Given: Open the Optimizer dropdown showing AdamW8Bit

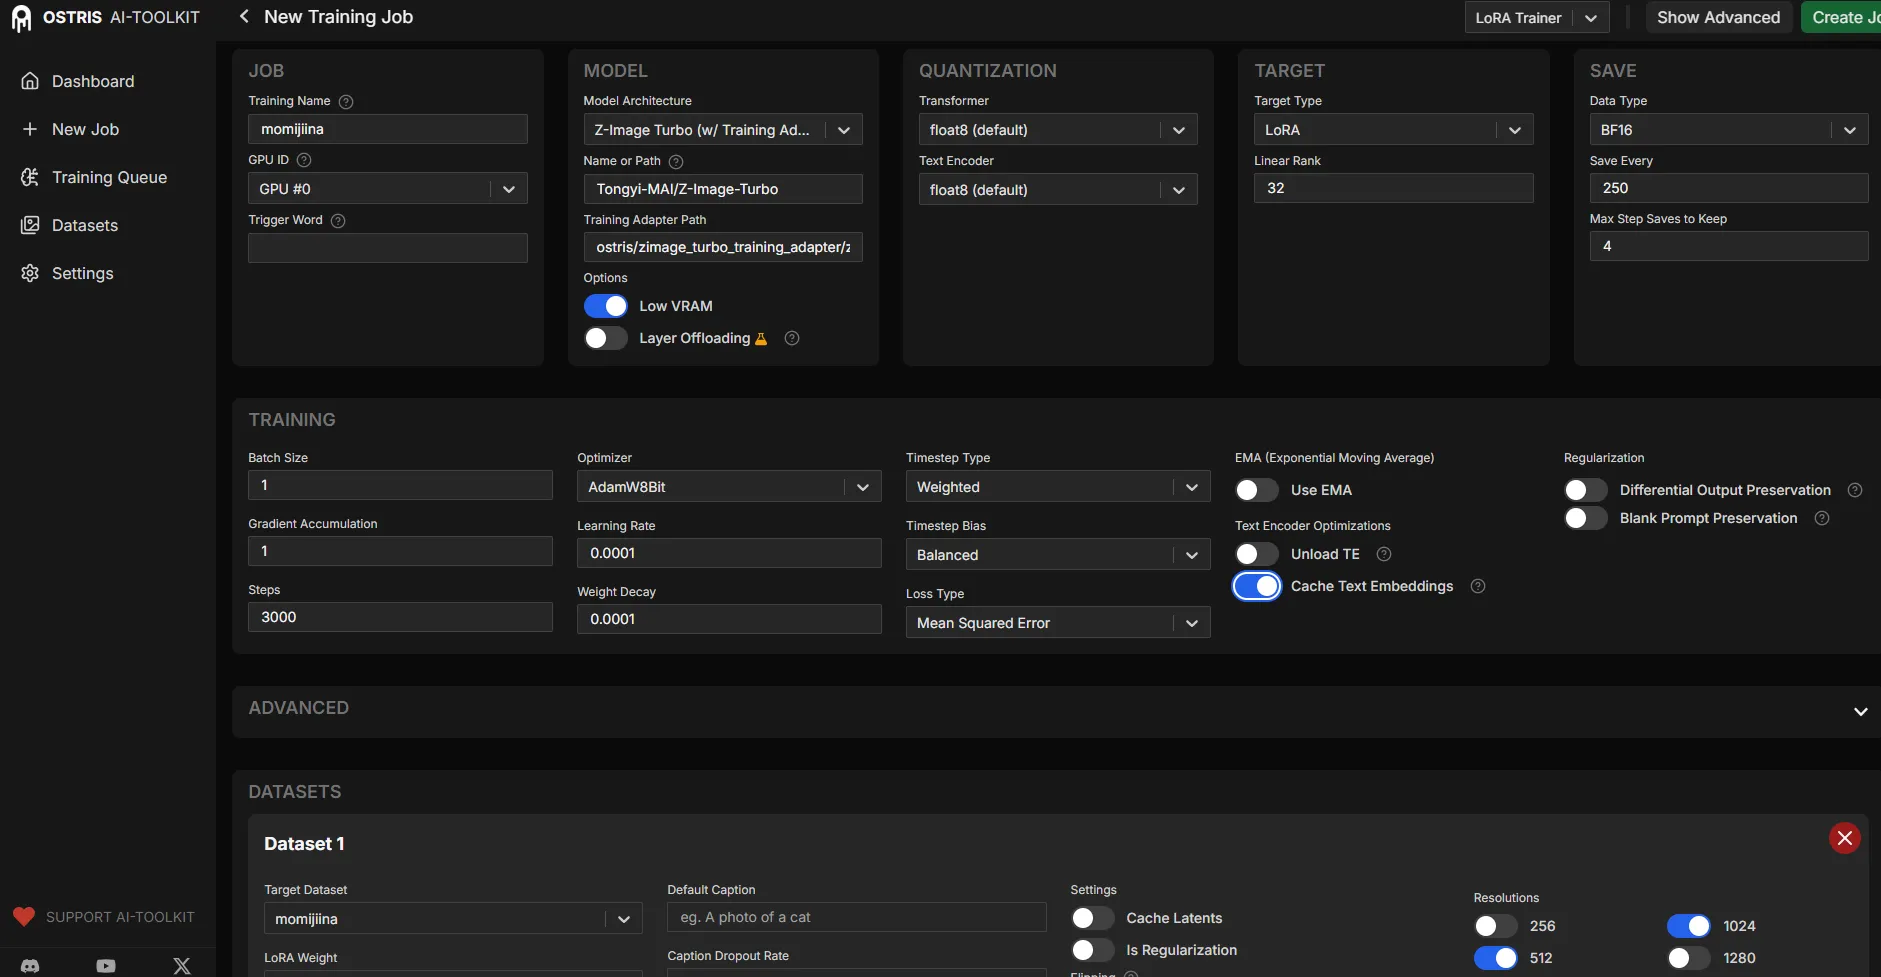Looking at the screenshot, I should (x=728, y=487).
